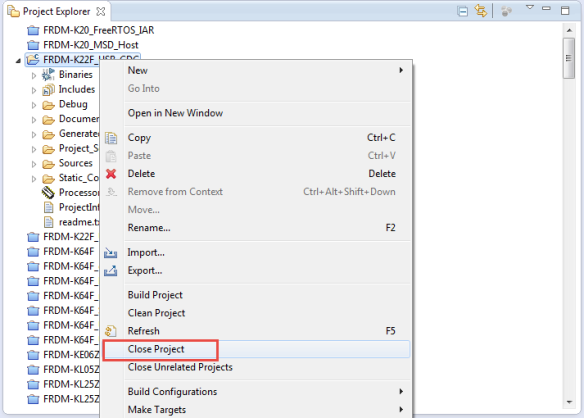Click the vertical scrollbar thumb
The width and height of the screenshot is (584, 418).
click(x=569, y=58)
